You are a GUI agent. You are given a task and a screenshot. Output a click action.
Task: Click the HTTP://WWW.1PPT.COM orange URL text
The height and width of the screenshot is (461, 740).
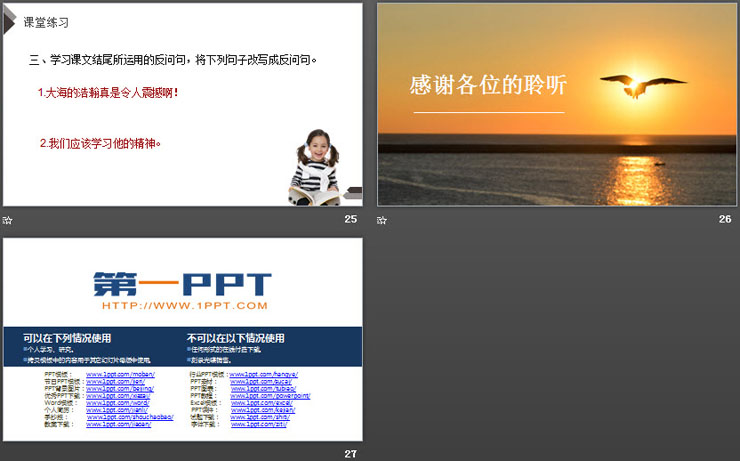[185, 306]
